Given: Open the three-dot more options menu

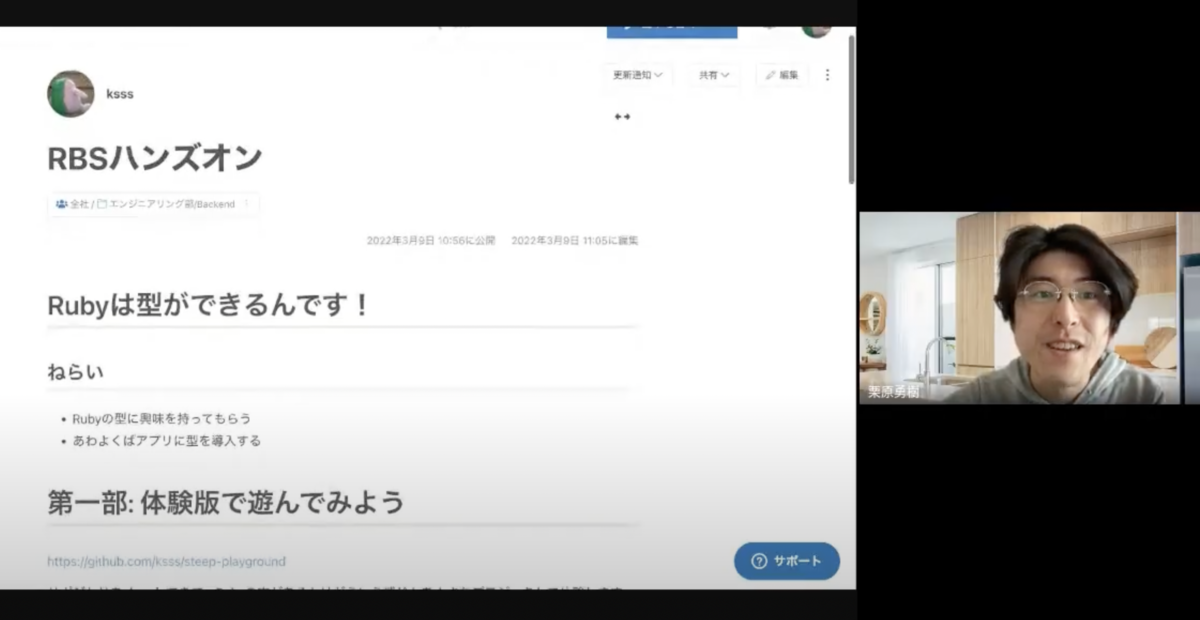Looking at the screenshot, I should tap(827, 75).
